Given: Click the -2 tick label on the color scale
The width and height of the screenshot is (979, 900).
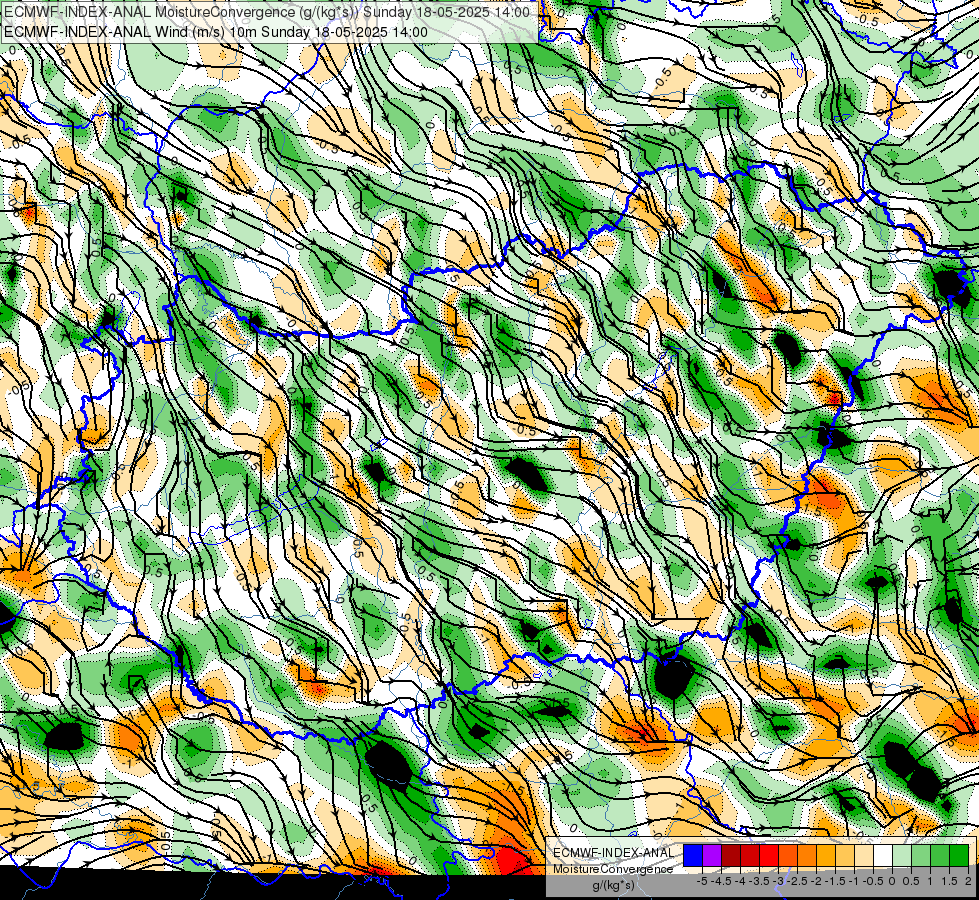Looking at the screenshot, I should (x=816, y=881).
